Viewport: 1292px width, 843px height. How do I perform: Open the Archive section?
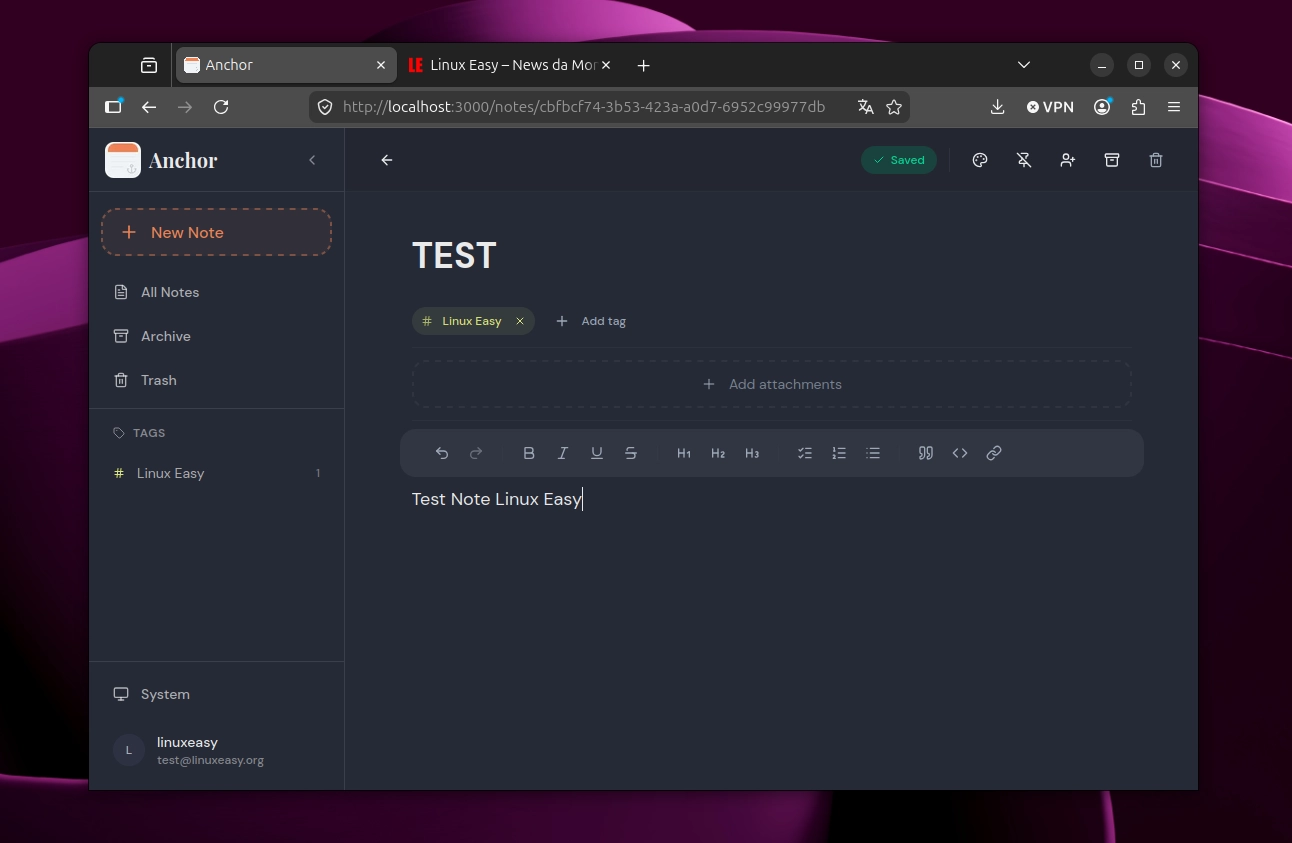point(216,336)
